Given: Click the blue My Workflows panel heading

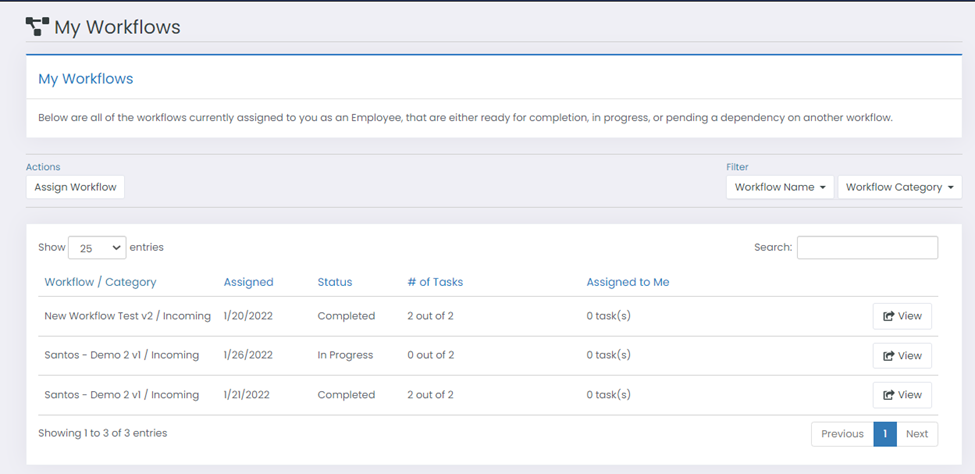Looking at the screenshot, I should pos(86,79).
